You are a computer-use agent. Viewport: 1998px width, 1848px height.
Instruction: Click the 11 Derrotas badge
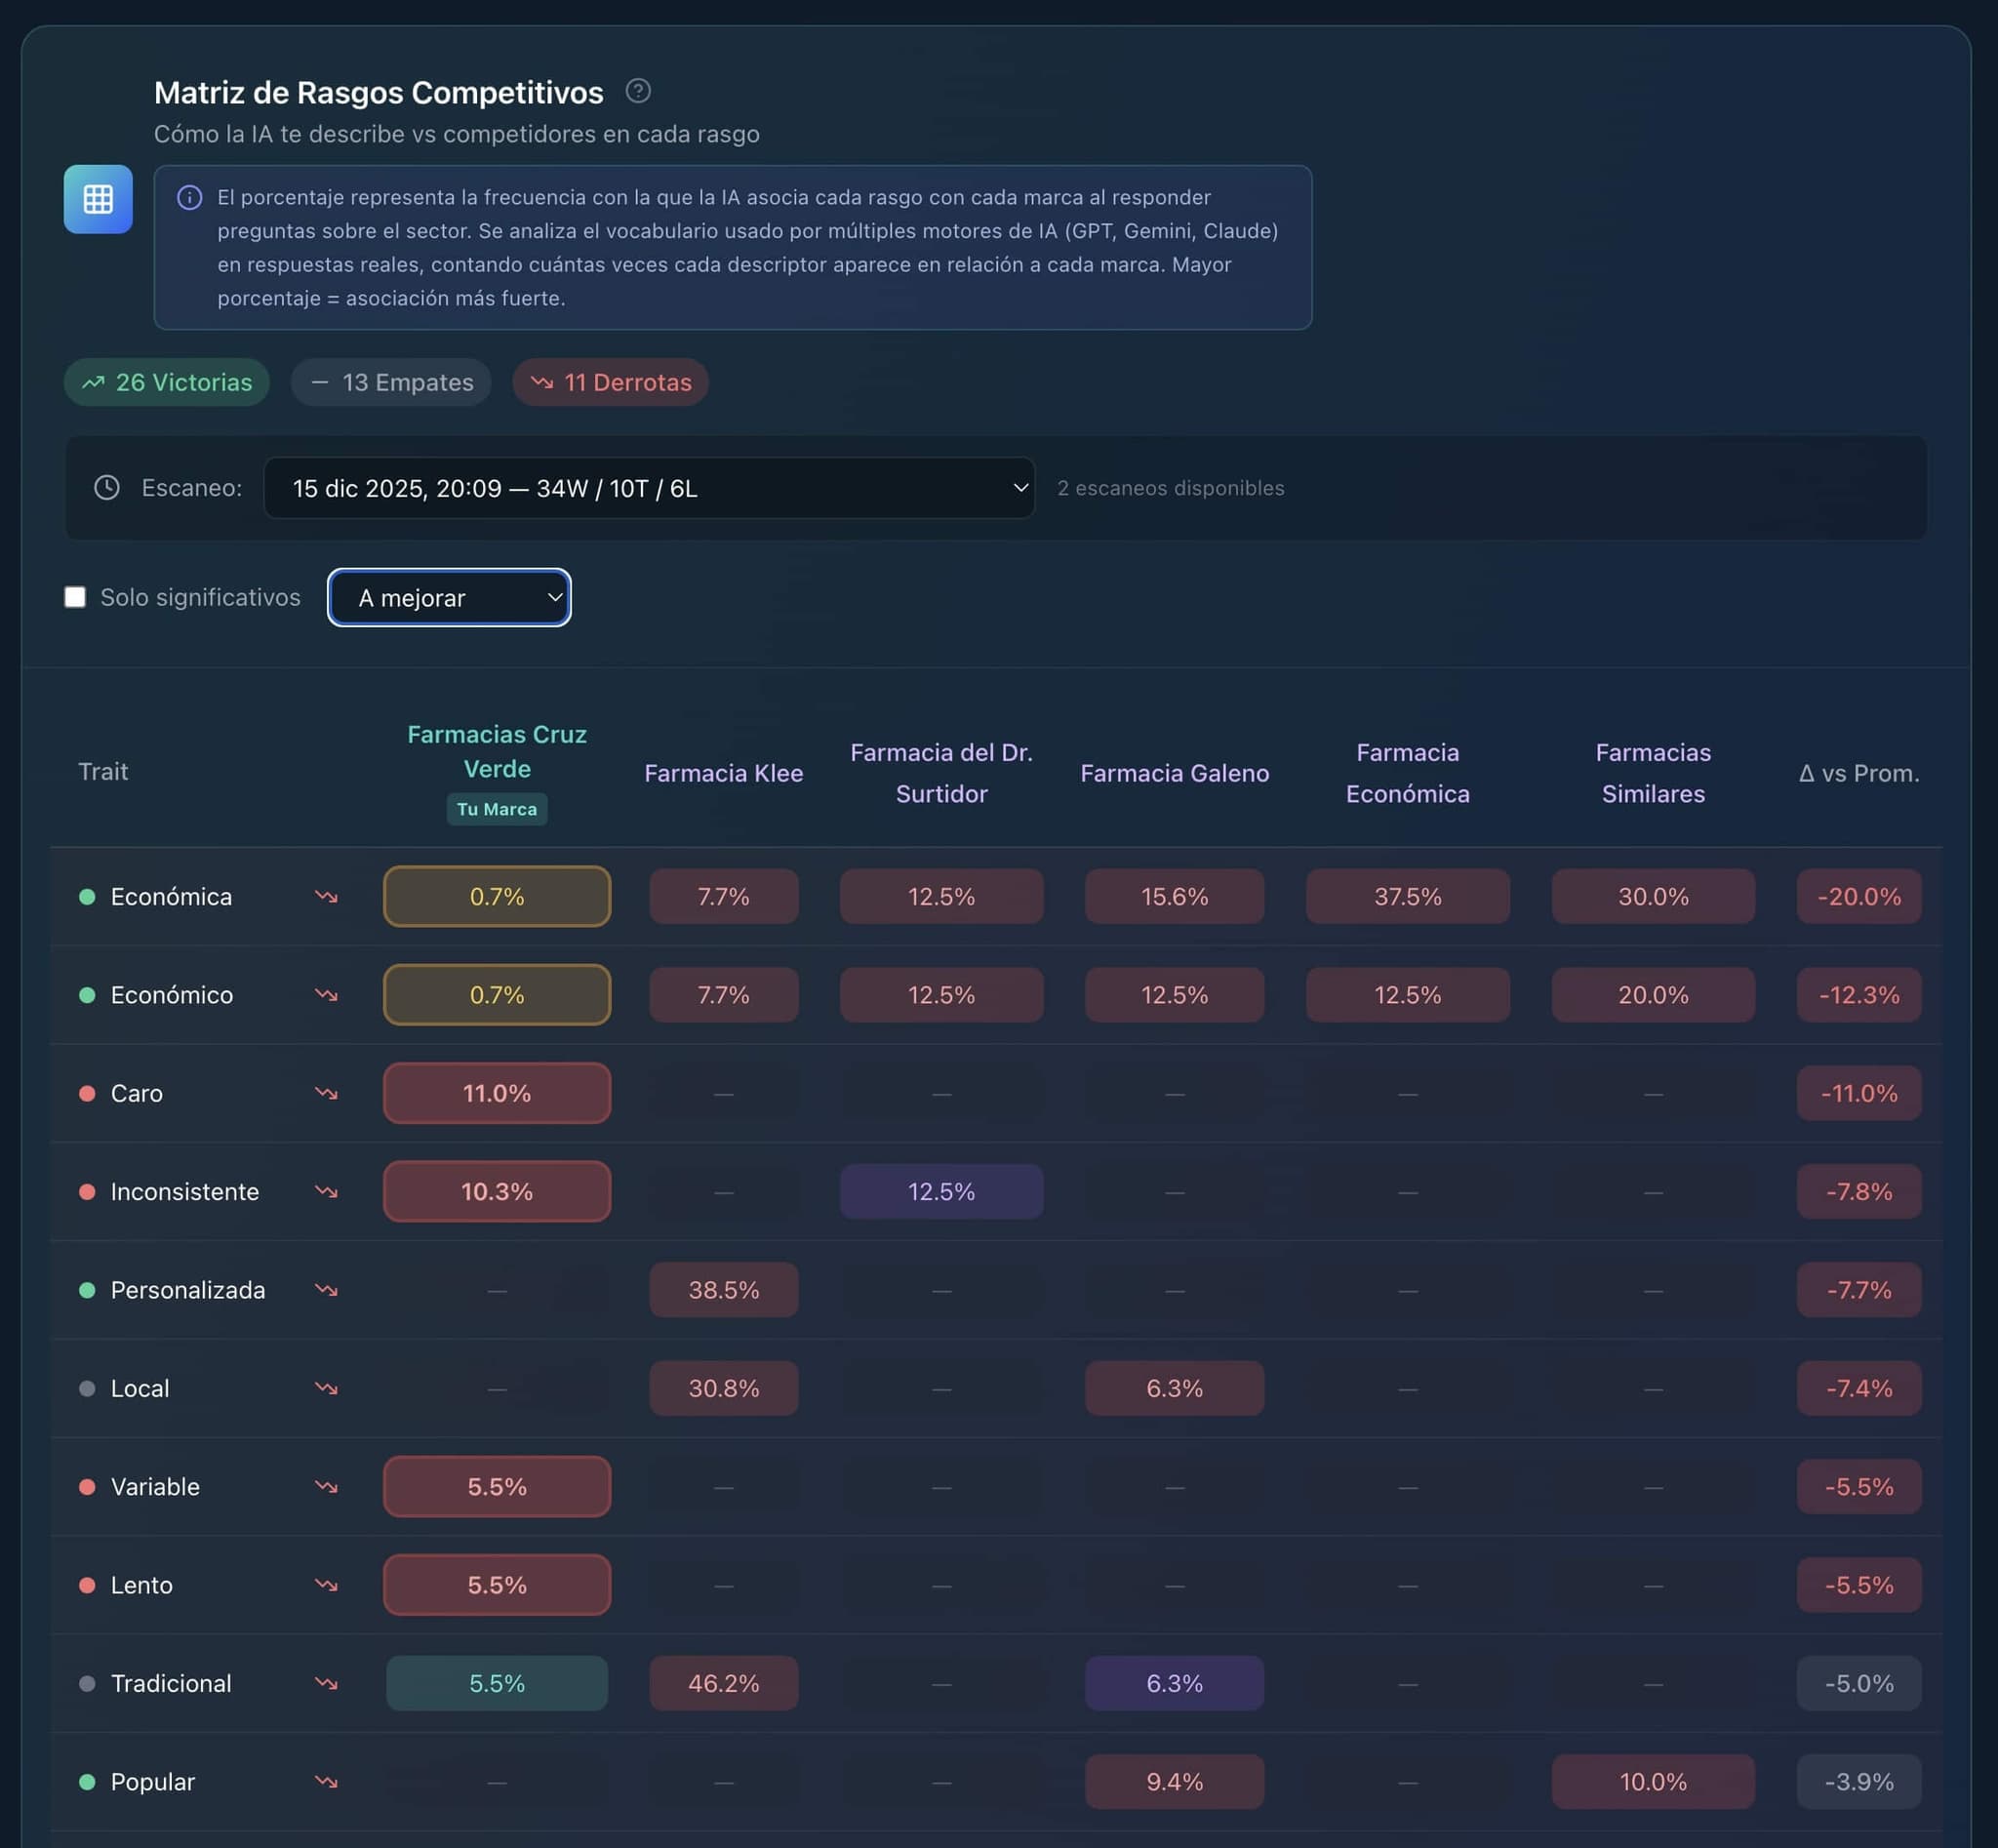[610, 382]
